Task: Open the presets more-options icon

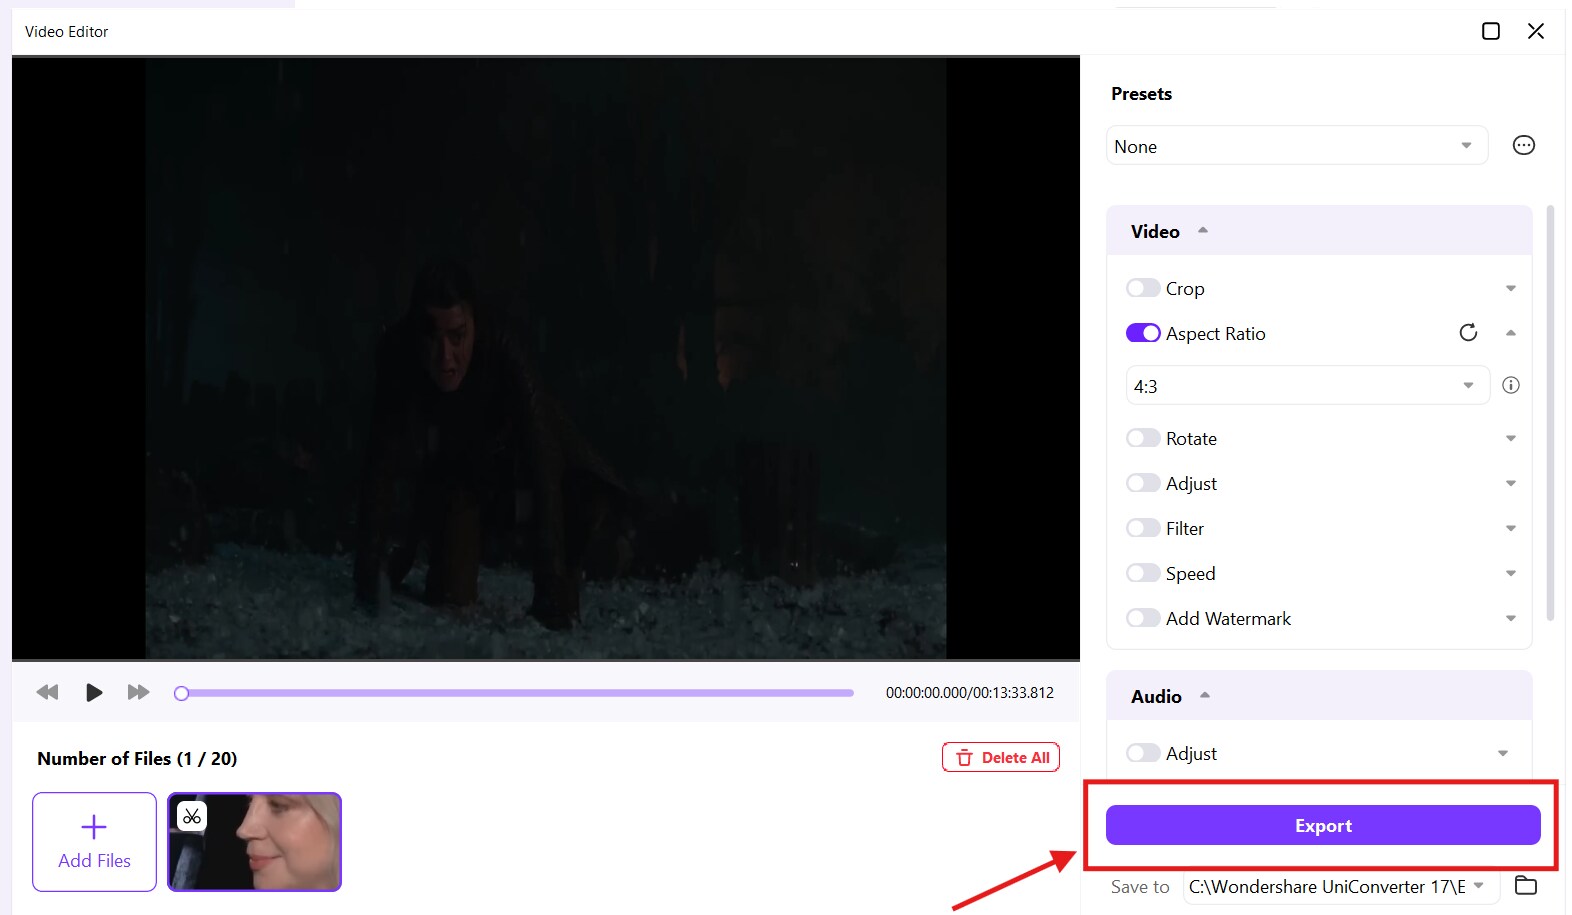Action: click(x=1523, y=145)
